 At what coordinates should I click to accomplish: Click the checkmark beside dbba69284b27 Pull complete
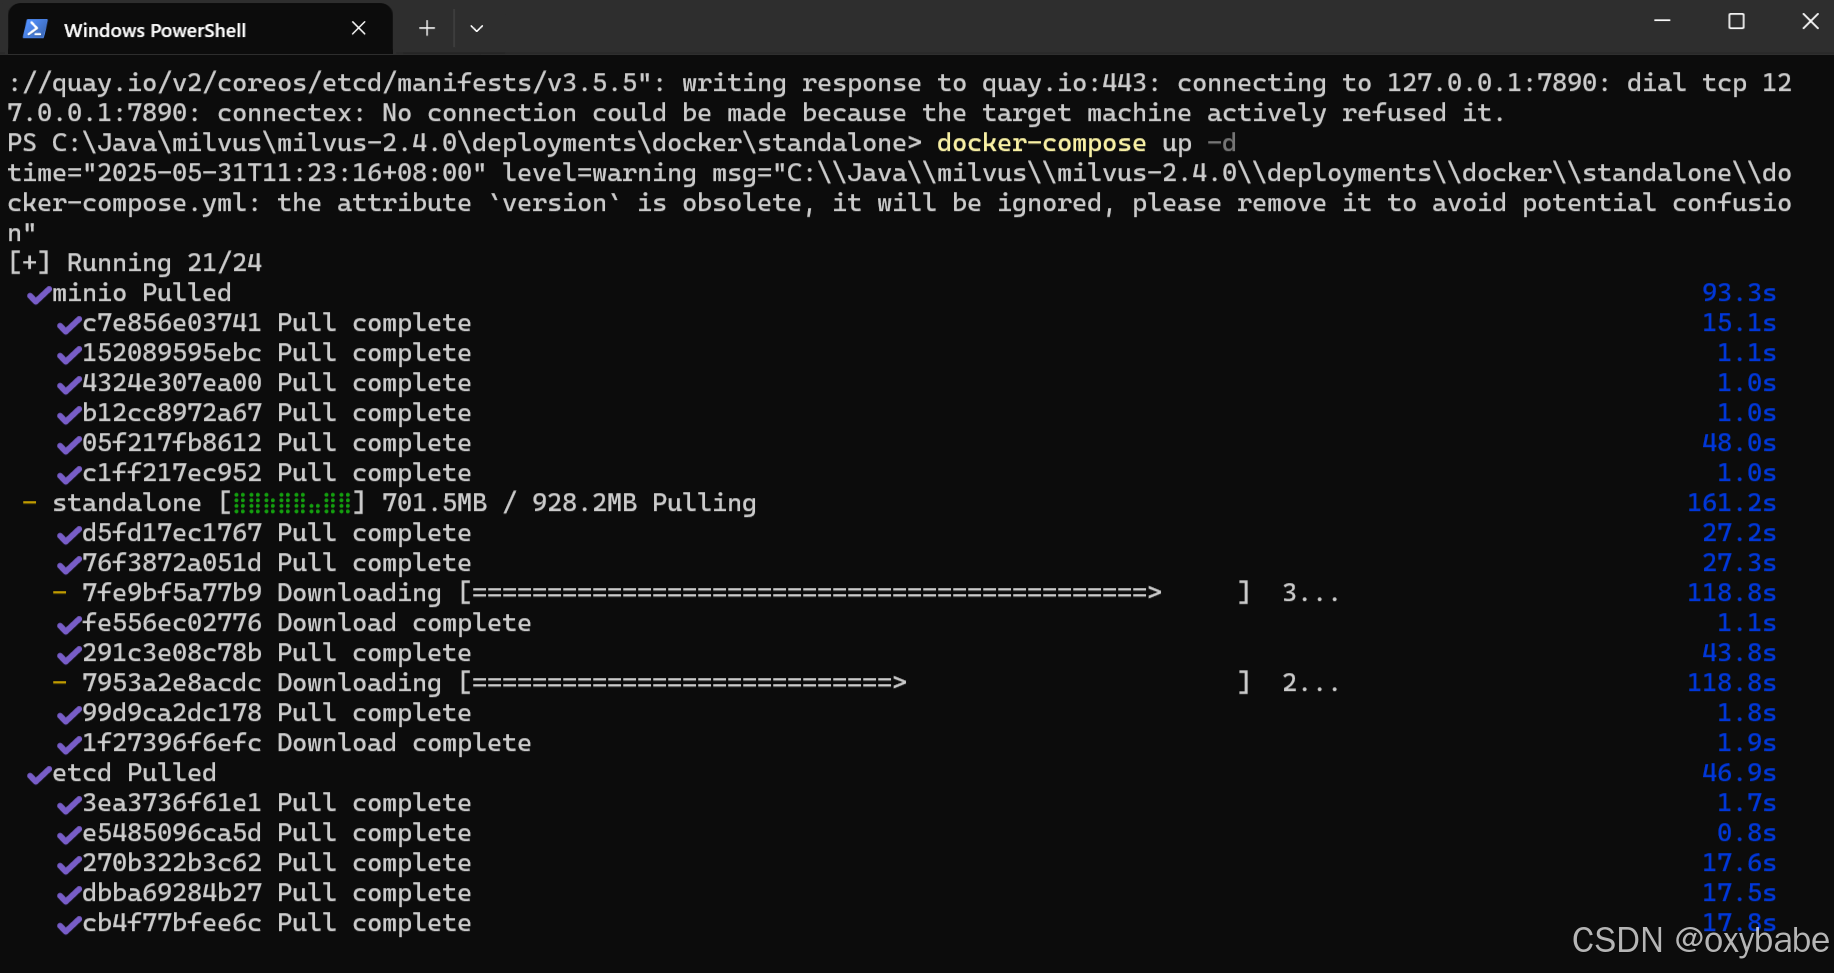tap(68, 895)
